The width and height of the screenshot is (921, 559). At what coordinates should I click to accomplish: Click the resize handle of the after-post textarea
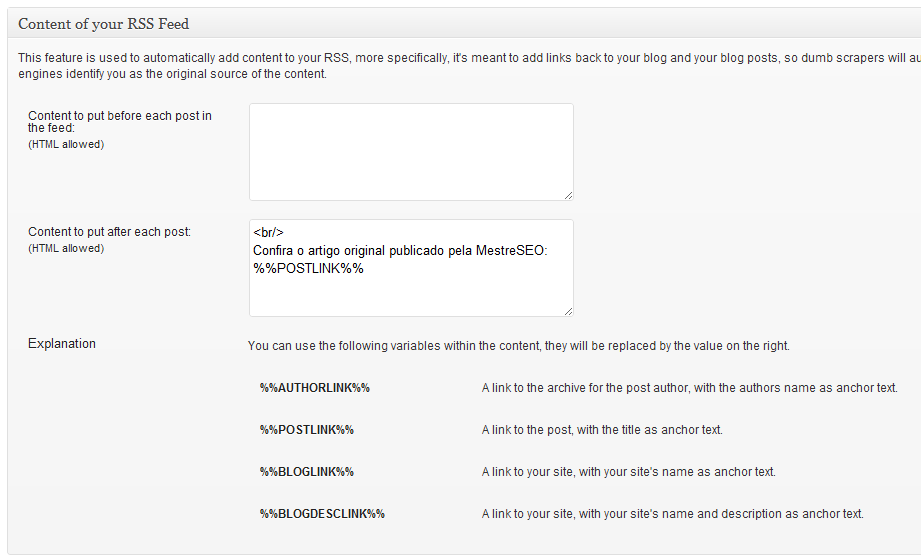568,311
